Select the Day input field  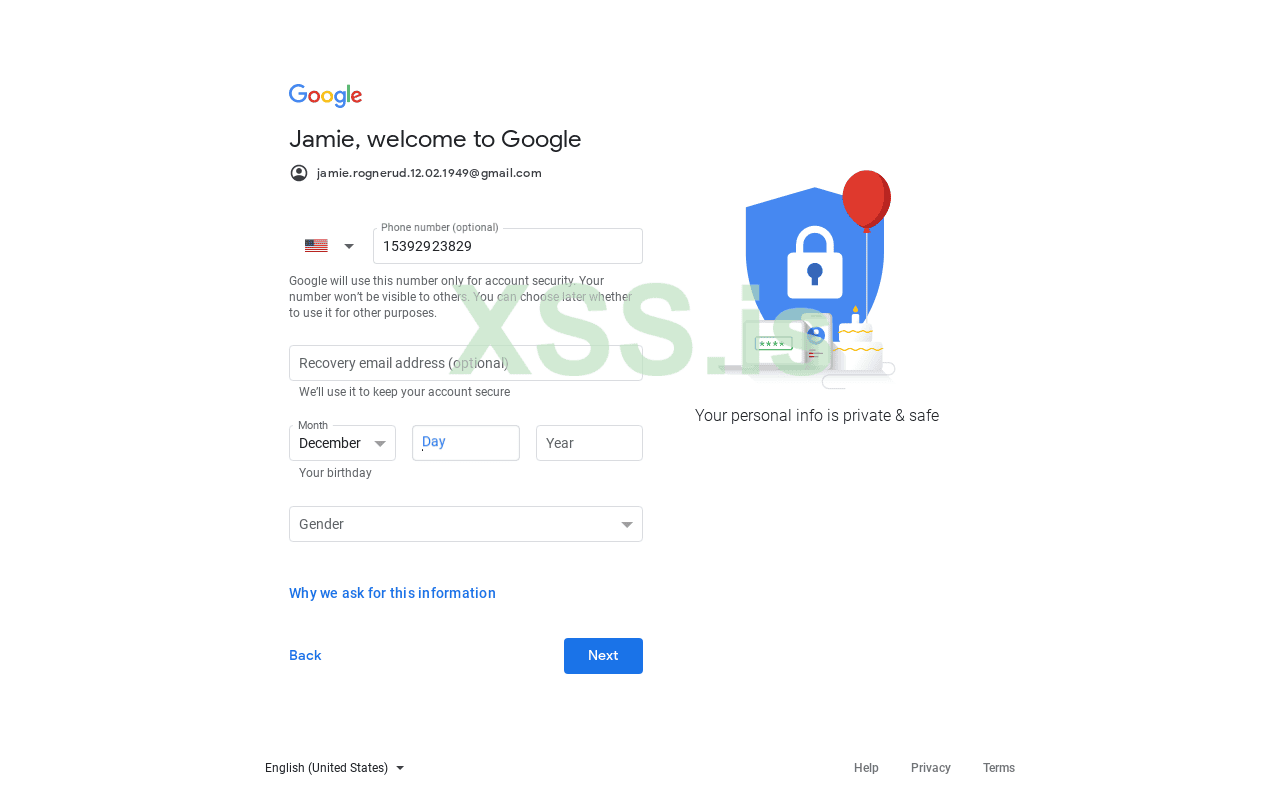click(x=466, y=443)
